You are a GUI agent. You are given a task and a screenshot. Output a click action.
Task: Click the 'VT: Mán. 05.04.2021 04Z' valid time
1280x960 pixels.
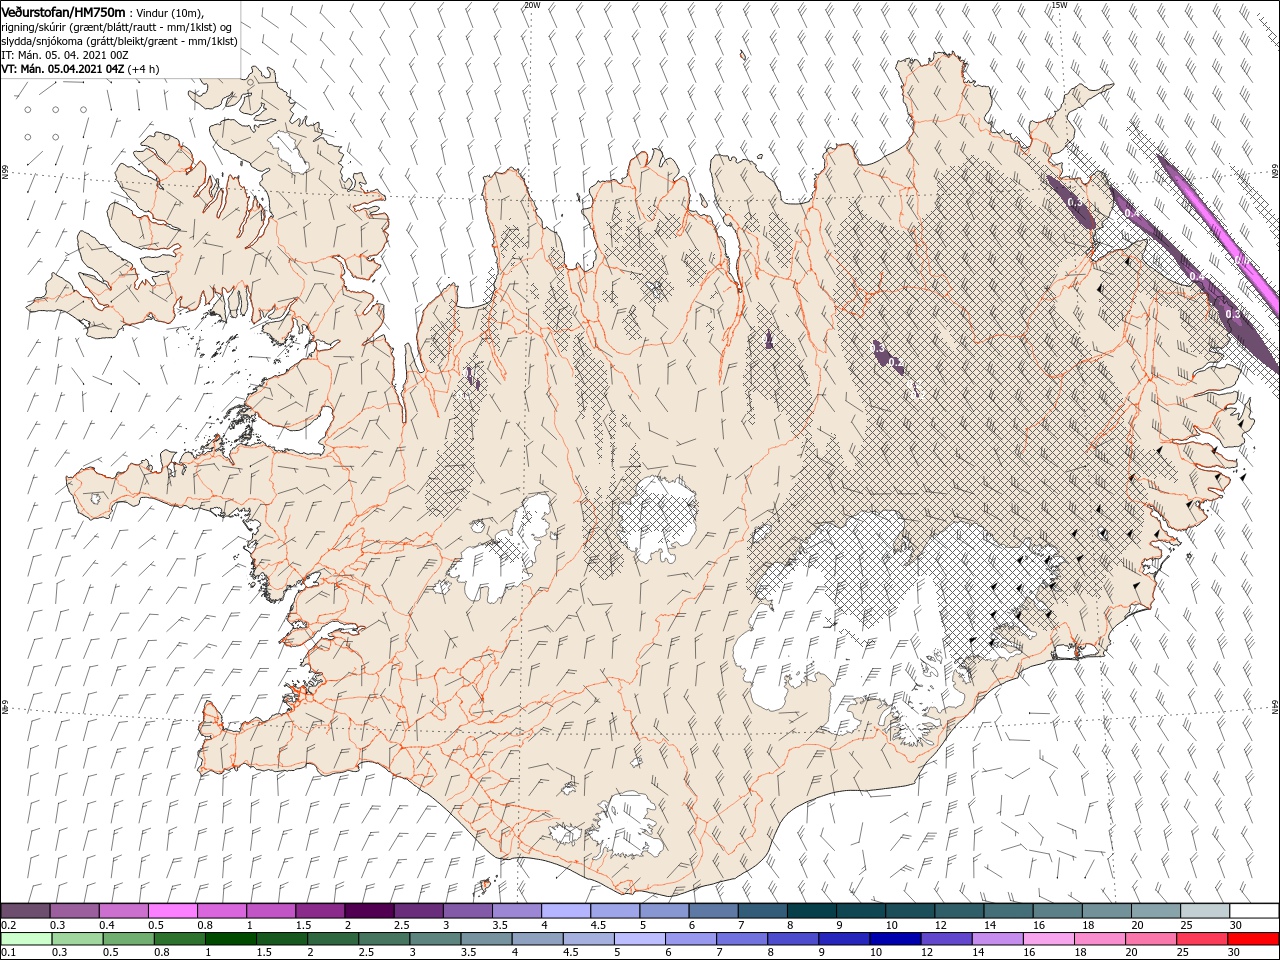click(62, 69)
